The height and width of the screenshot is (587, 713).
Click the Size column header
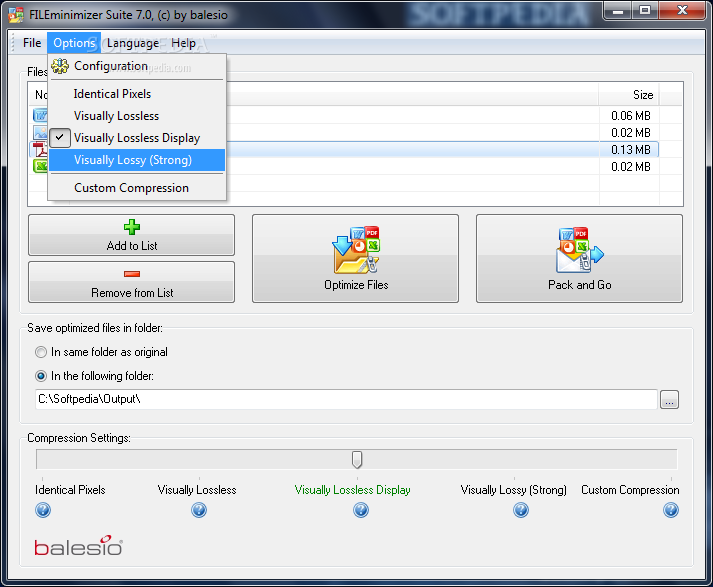coord(629,95)
